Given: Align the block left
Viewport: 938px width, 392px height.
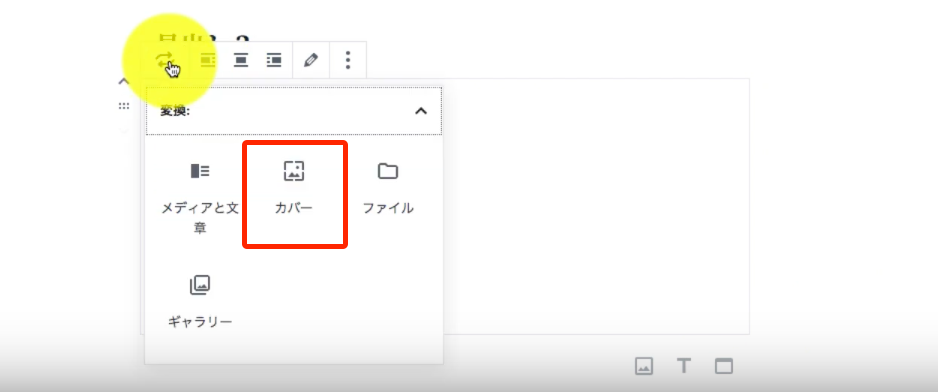Looking at the screenshot, I should [x=208, y=60].
